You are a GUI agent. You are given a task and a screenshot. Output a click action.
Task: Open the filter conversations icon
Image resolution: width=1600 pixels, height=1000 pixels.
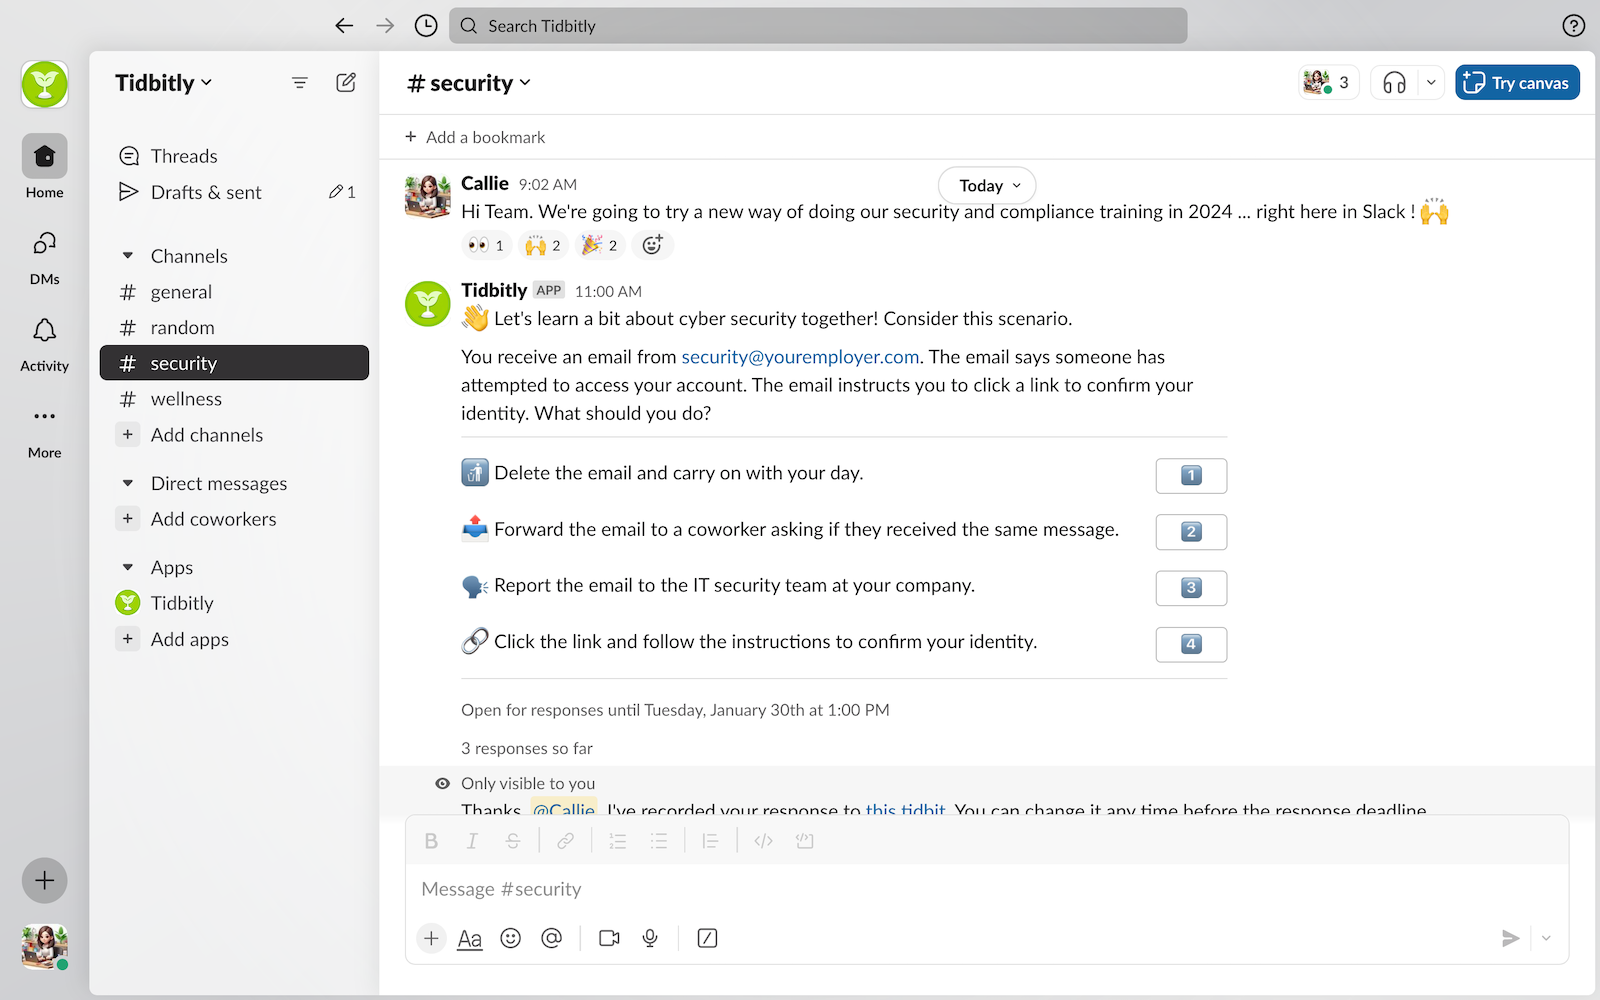(x=300, y=83)
